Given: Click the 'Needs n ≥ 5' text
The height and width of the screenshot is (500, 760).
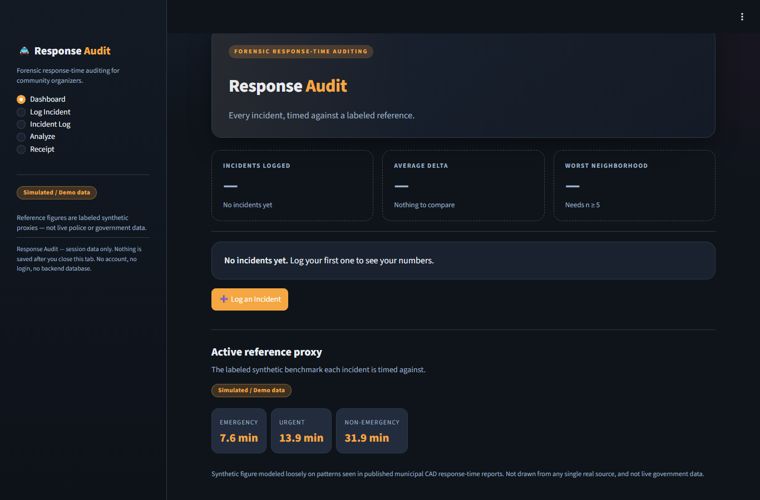Looking at the screenshot, I should (x=582, y=205).
